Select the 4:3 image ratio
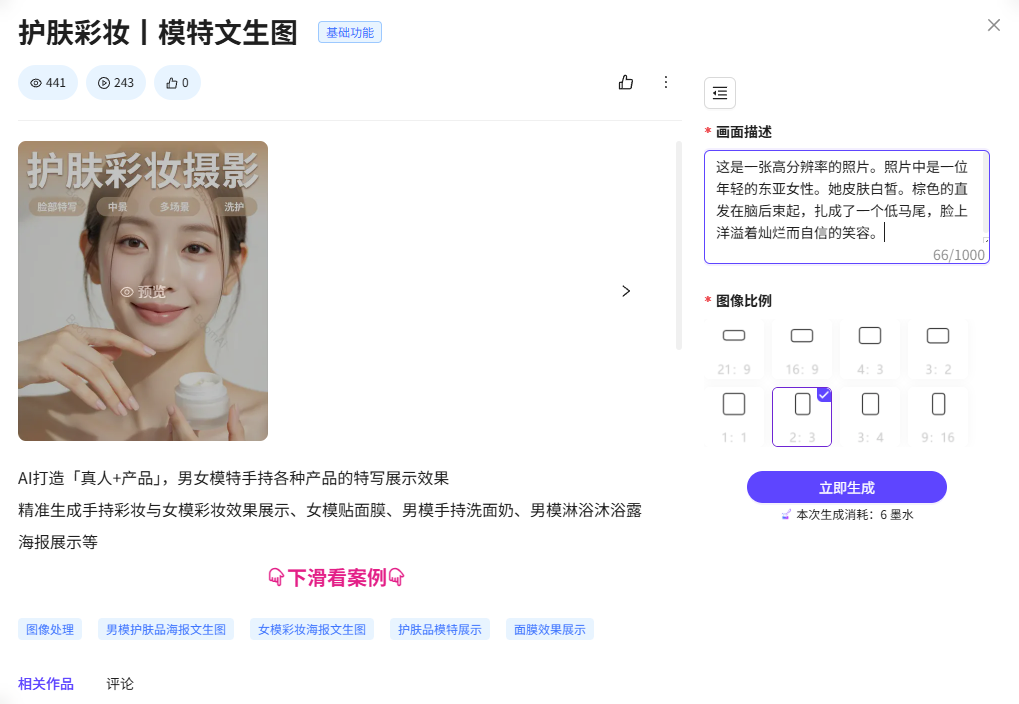Screen dimensions: 1019x704 pyautogui.click(x=870, y=349)
